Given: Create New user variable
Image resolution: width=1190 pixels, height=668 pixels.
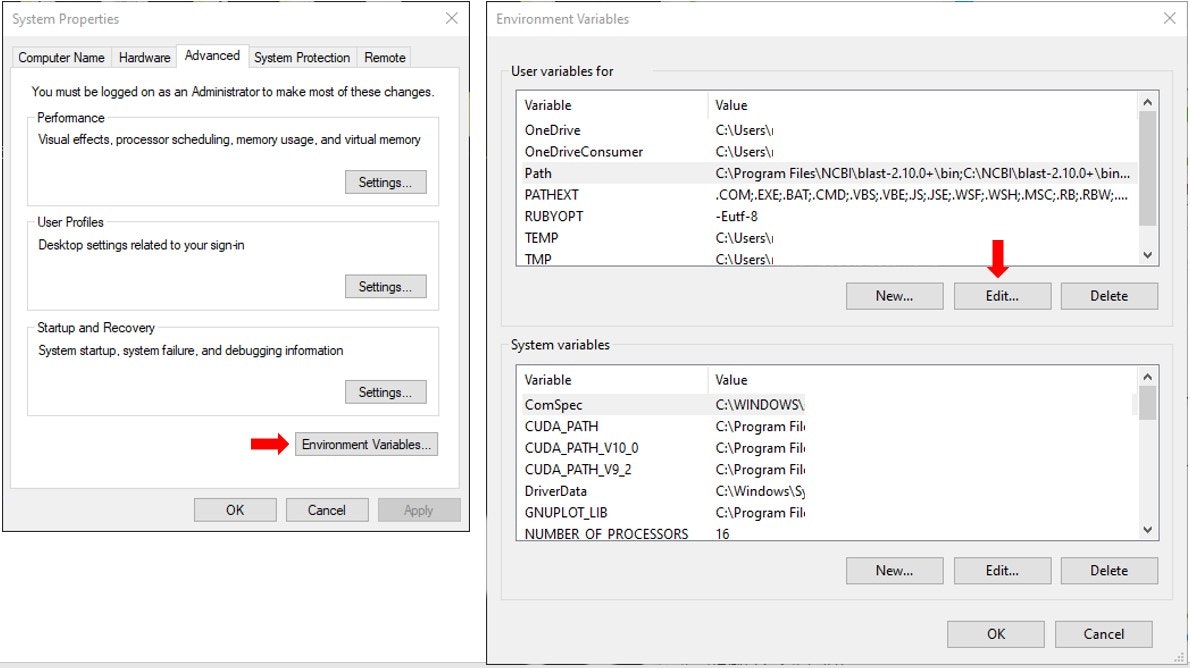Looking at the screenshot, I should (895, 296).
